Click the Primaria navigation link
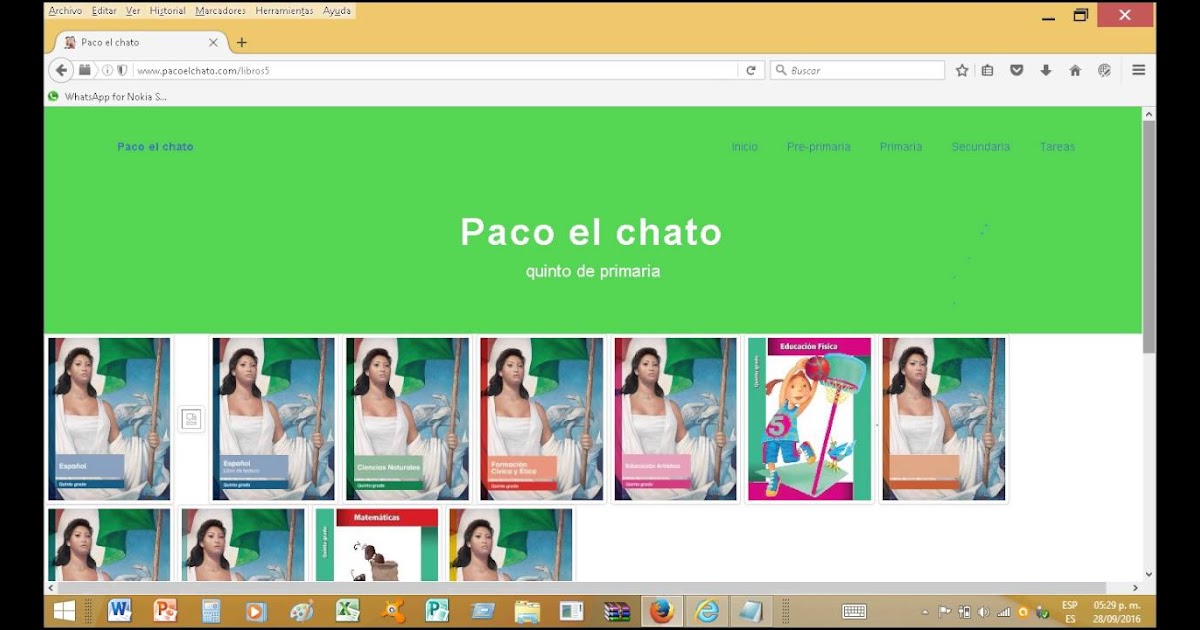Viewport: 1200px width, 630px height. click(901, 147)
